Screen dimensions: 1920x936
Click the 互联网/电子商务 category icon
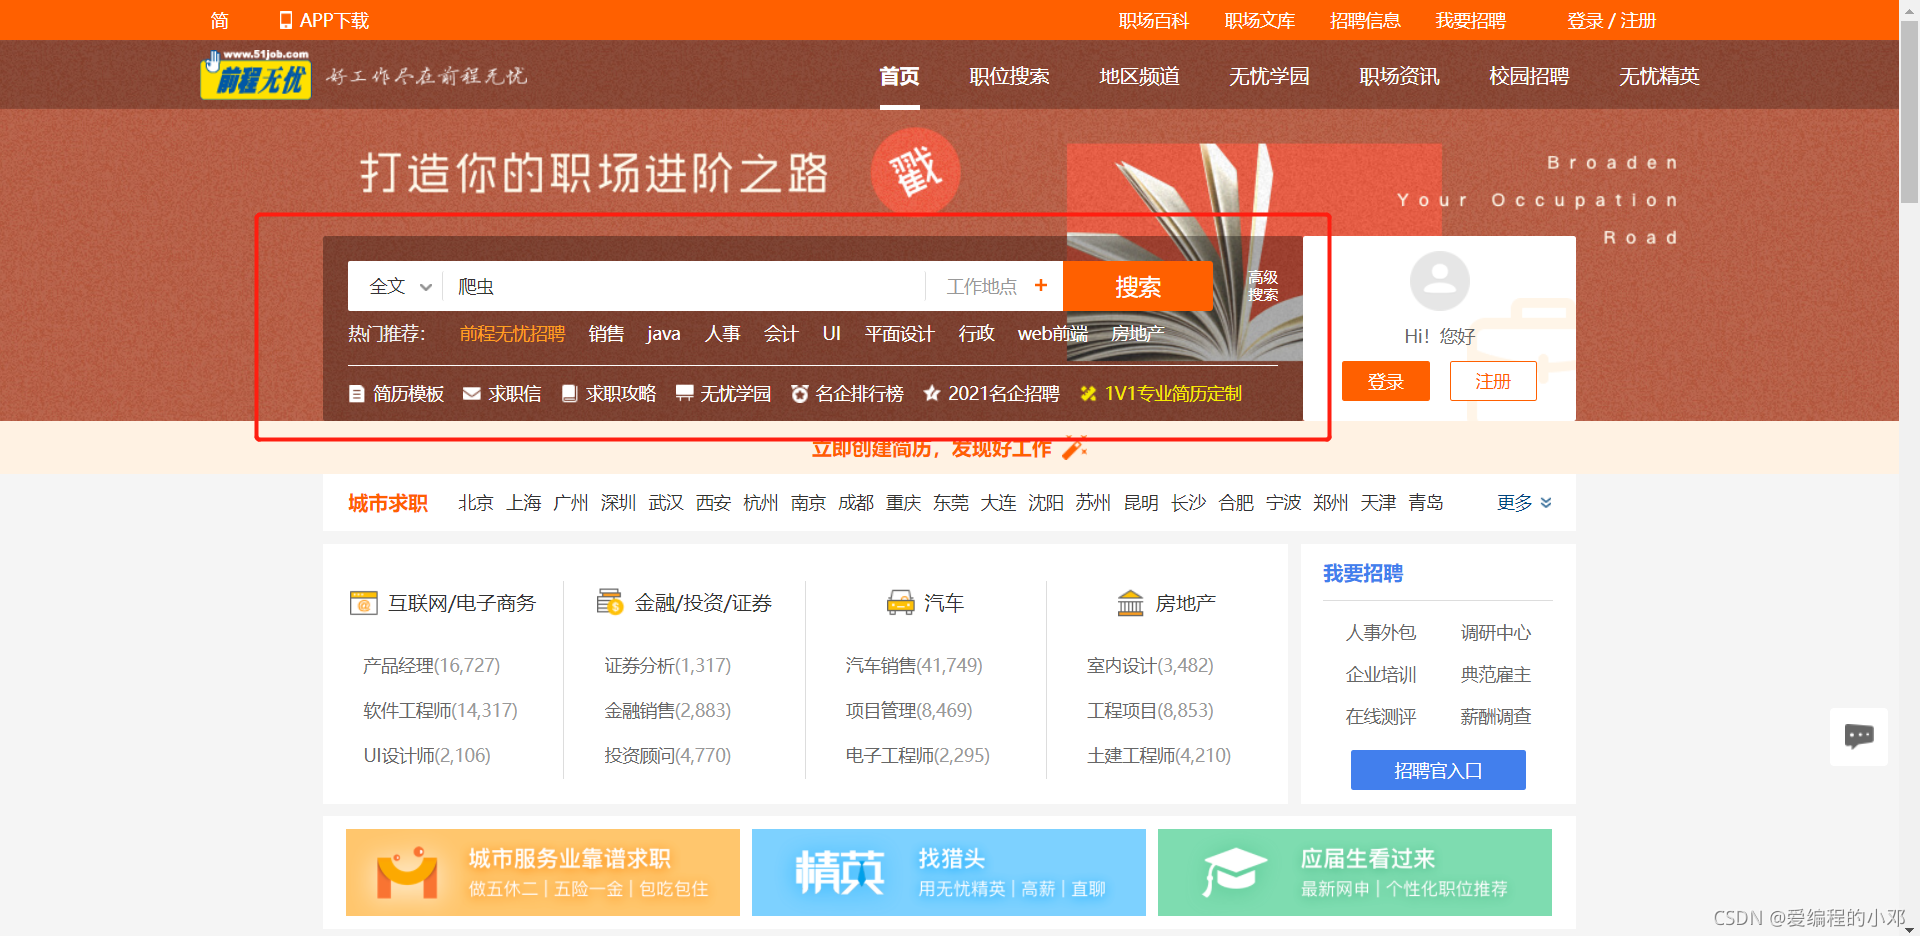point(363,603)
